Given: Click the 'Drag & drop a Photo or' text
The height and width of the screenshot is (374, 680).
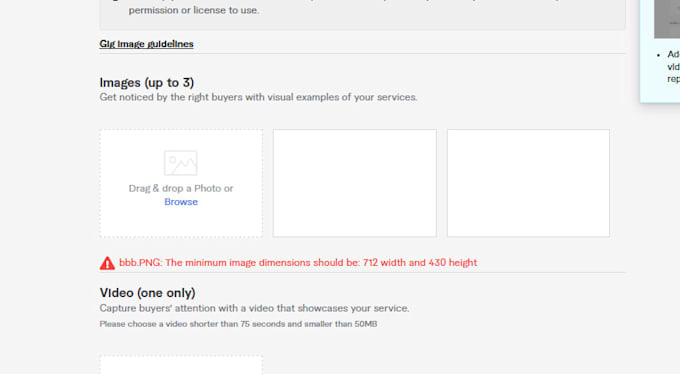Looking at the screenshot, I should point(181,188).
